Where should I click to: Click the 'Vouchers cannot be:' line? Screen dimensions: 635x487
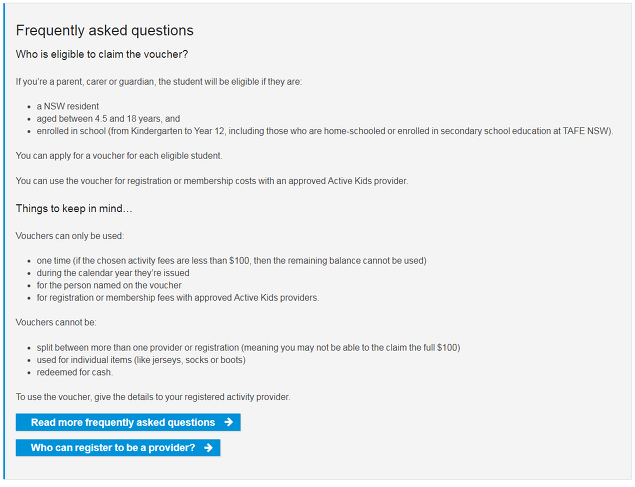(56, 323)
